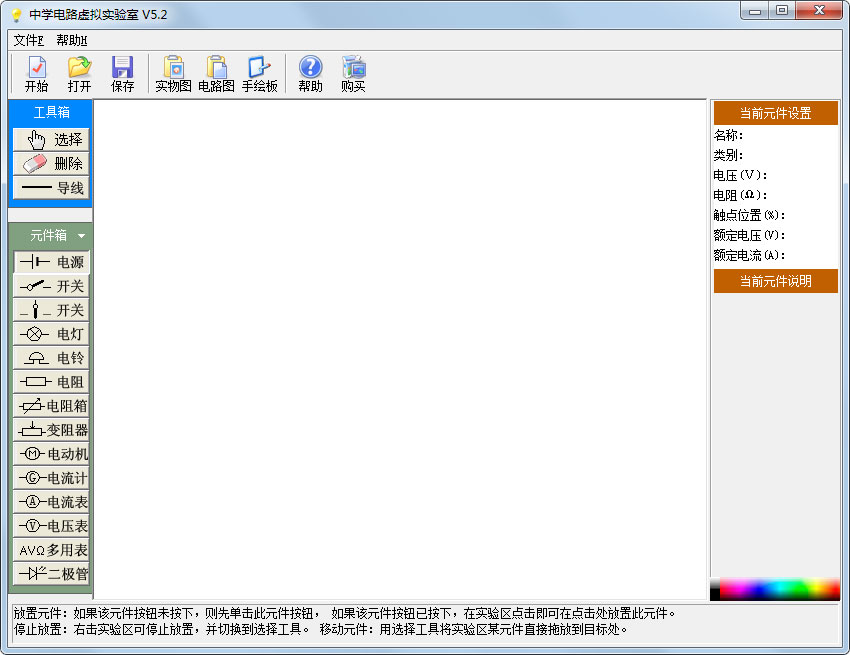Select the 电动机 motor component
This screenshot has height=655, width=850.
pyautogui.click(x=51, y=454)
